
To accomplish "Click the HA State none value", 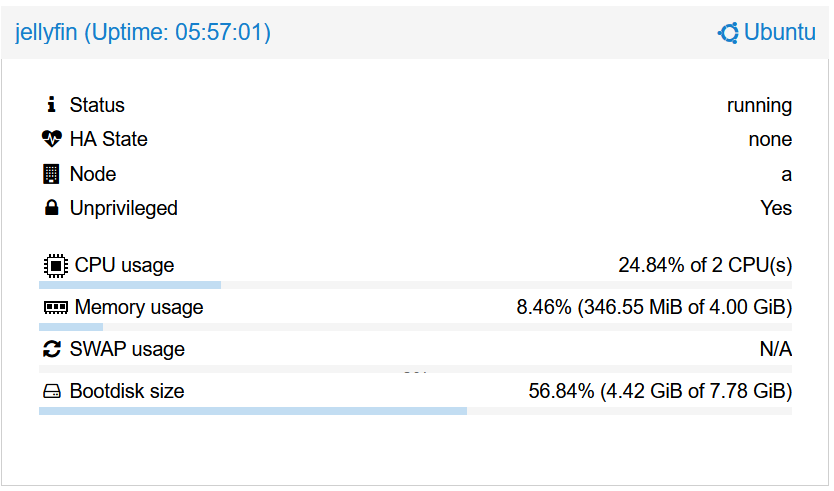I will click(770, 139).
